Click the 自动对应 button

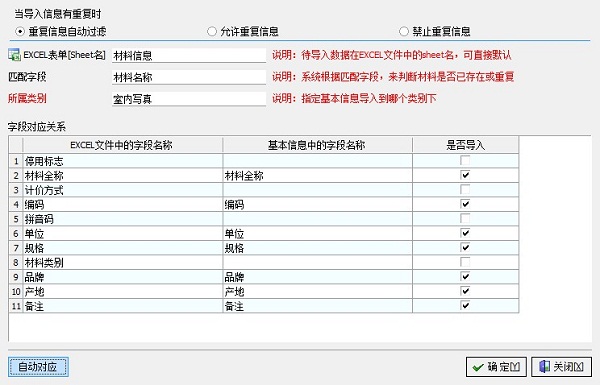38,367
